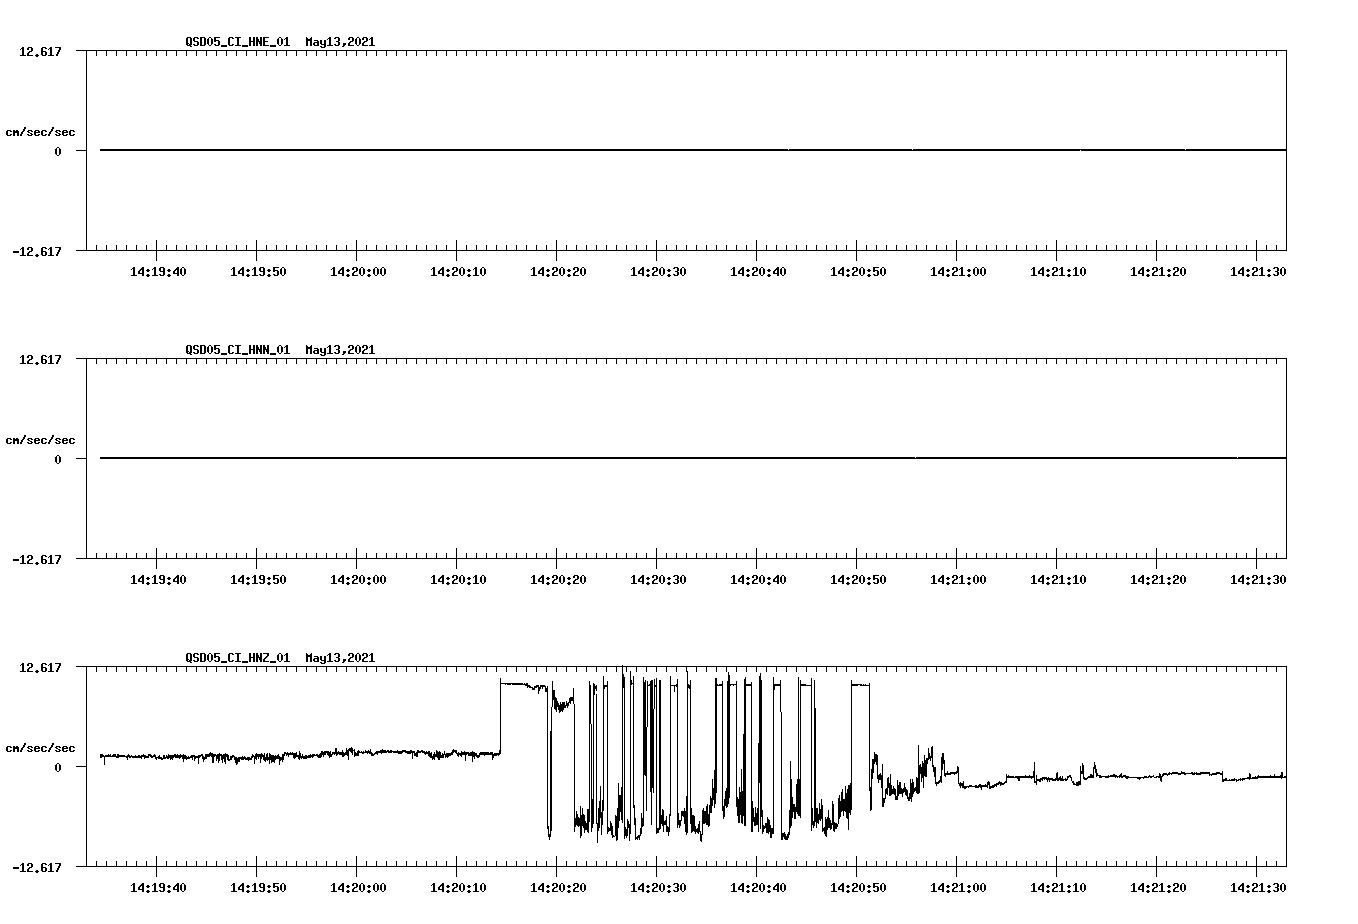
Task: Select the QSD05_CI_HNN_01 channel label
Action: 237,350
